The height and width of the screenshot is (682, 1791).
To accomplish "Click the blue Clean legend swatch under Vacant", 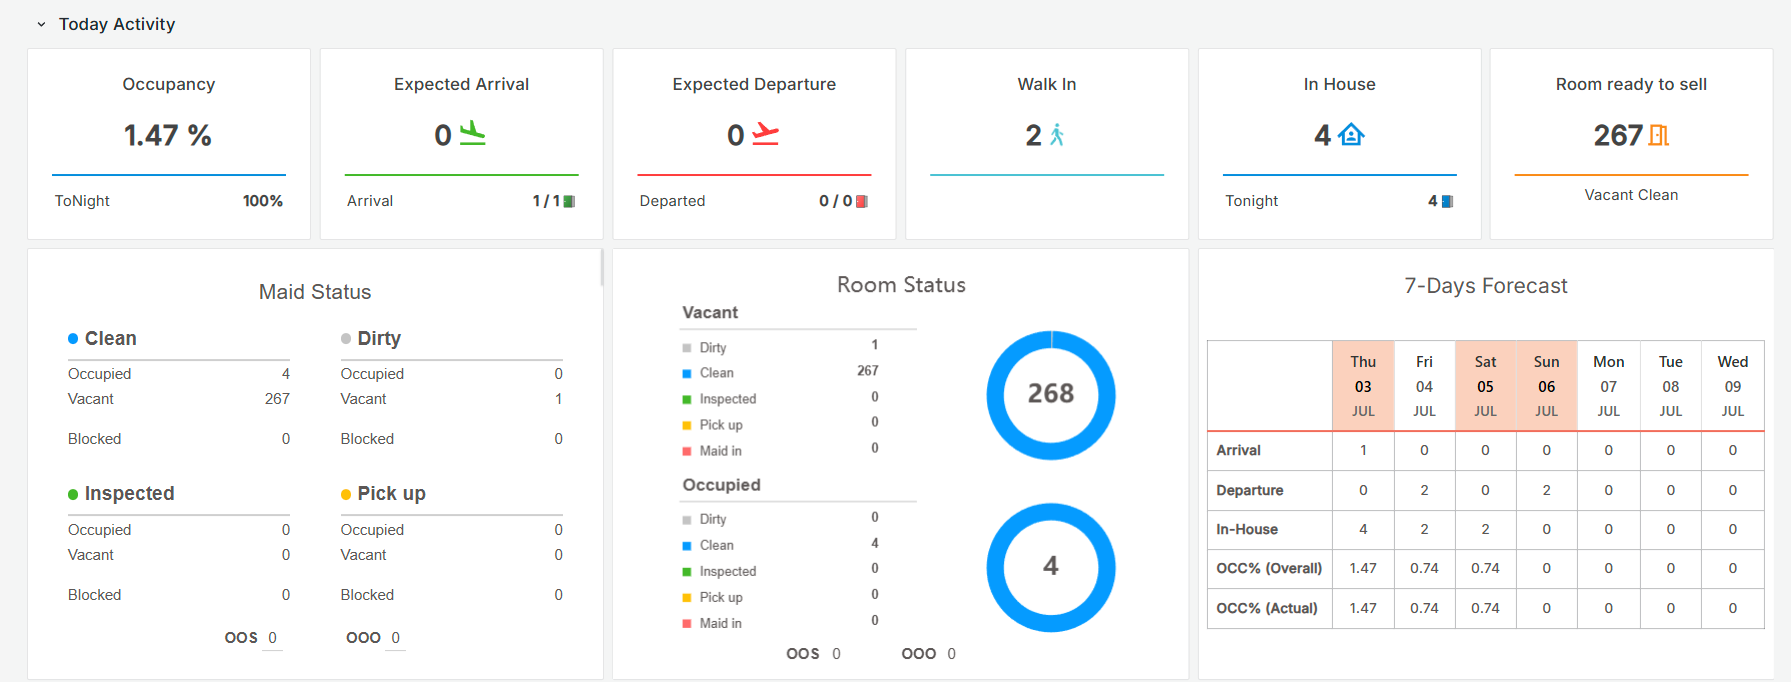I will [687, 374].
